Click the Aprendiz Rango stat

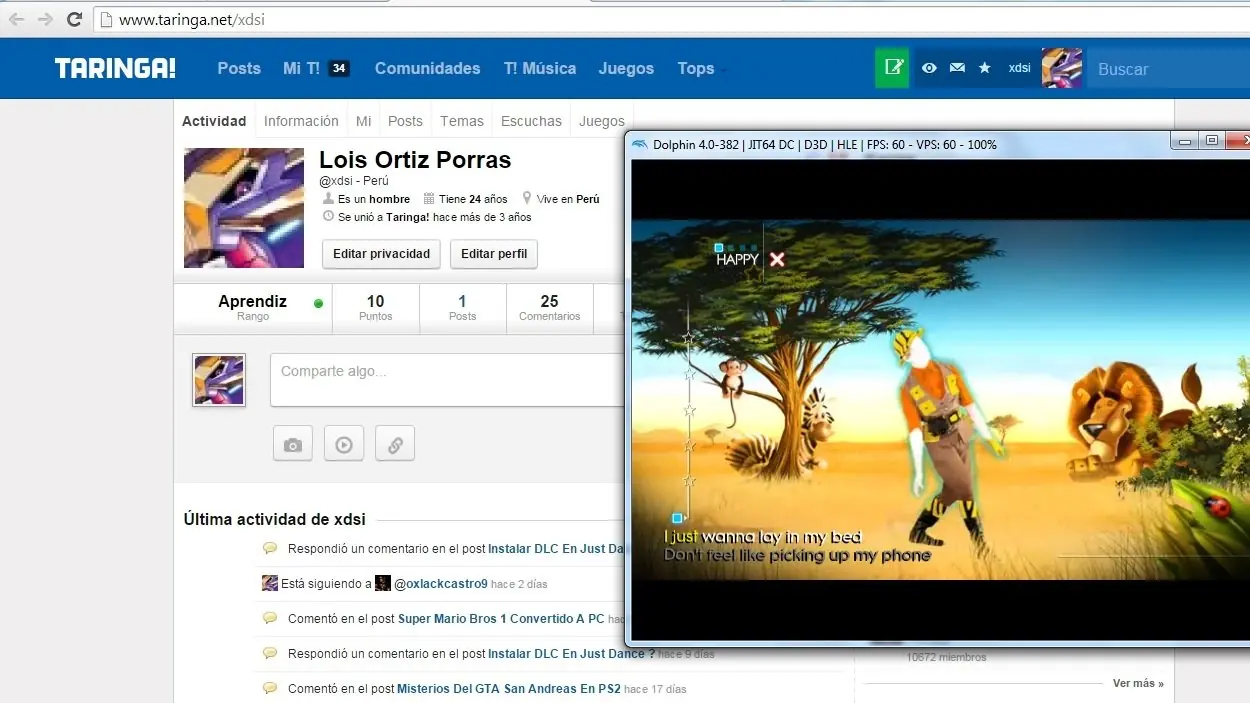point(252,307)
